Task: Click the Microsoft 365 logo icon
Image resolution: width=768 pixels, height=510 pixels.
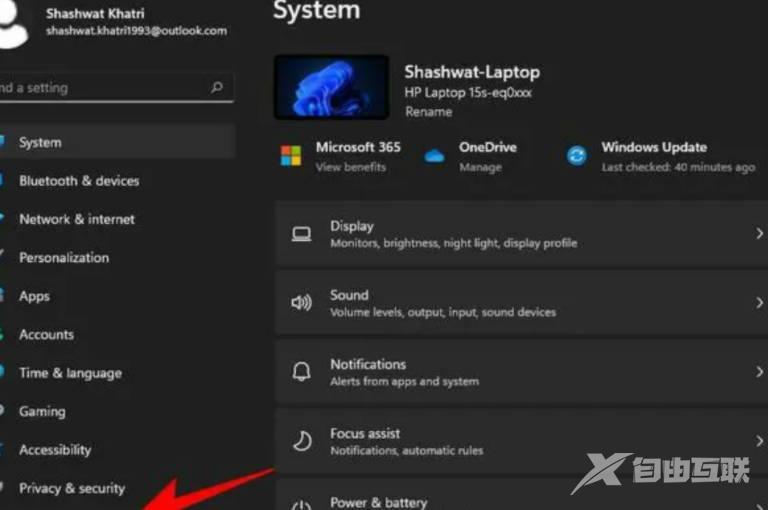Action: 291,156
